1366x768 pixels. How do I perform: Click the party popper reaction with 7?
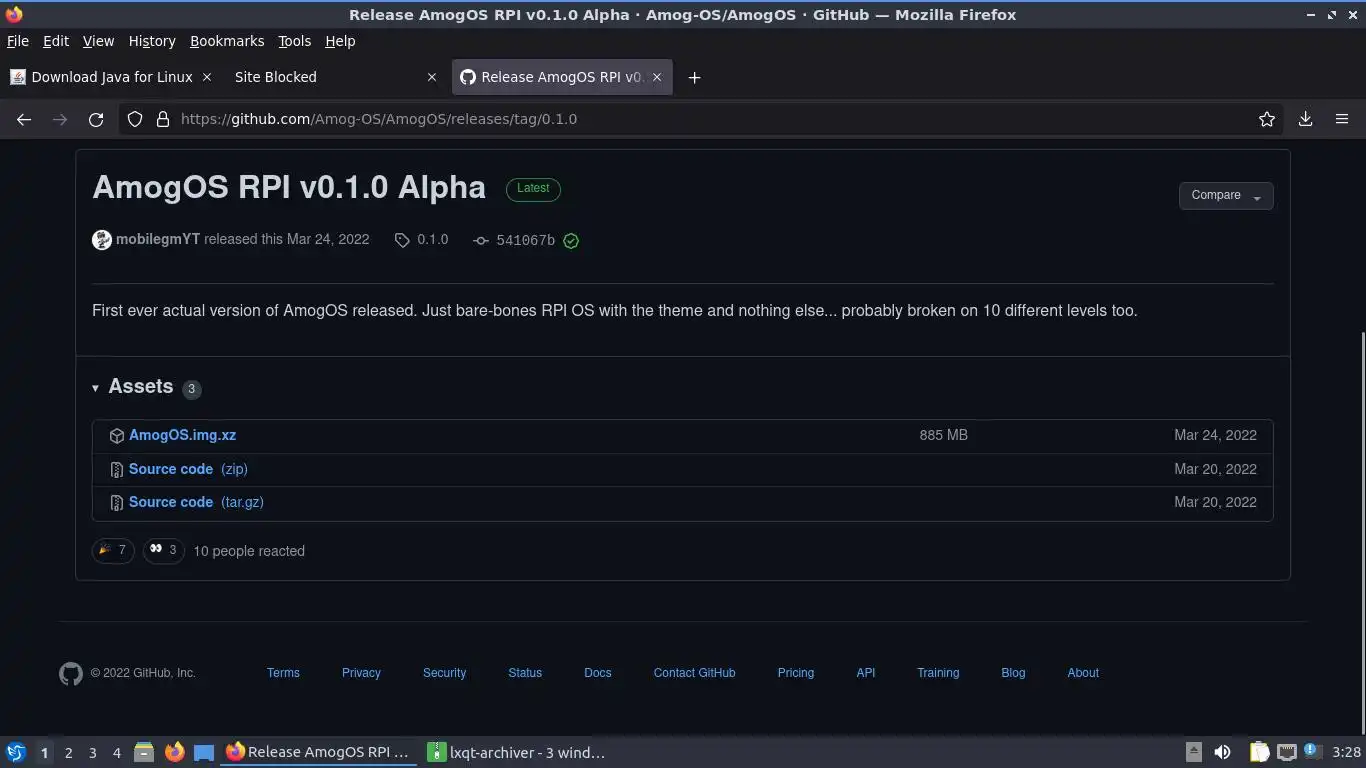coord(113,550)
